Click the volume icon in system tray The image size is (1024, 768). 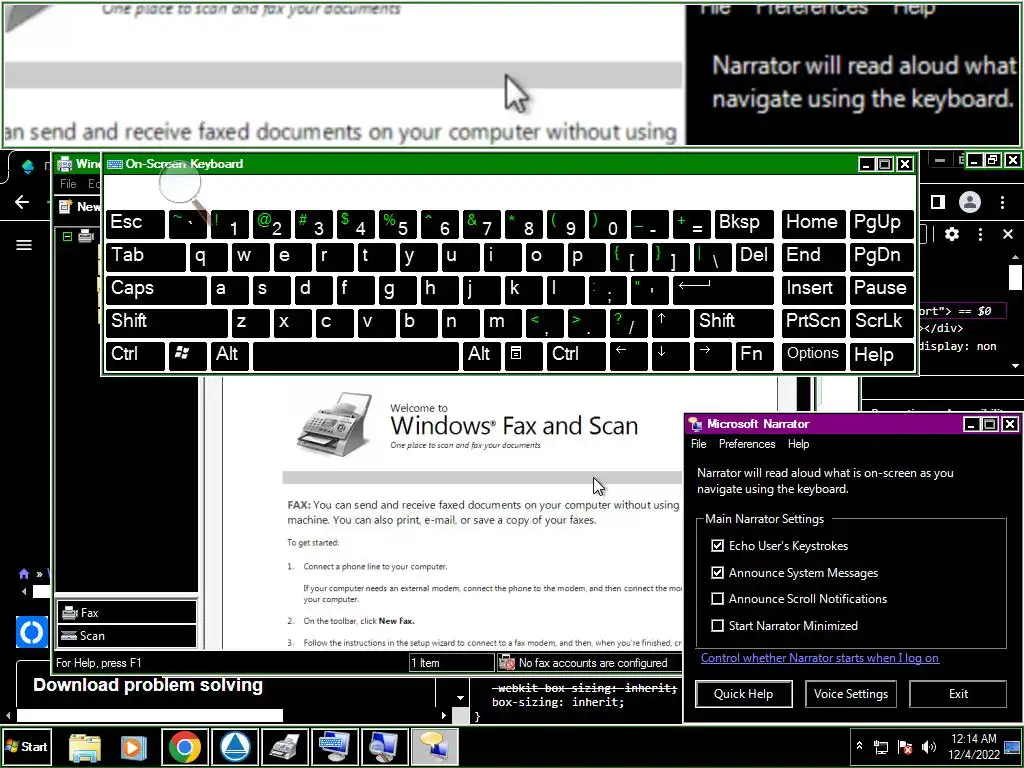coord(929,746)
